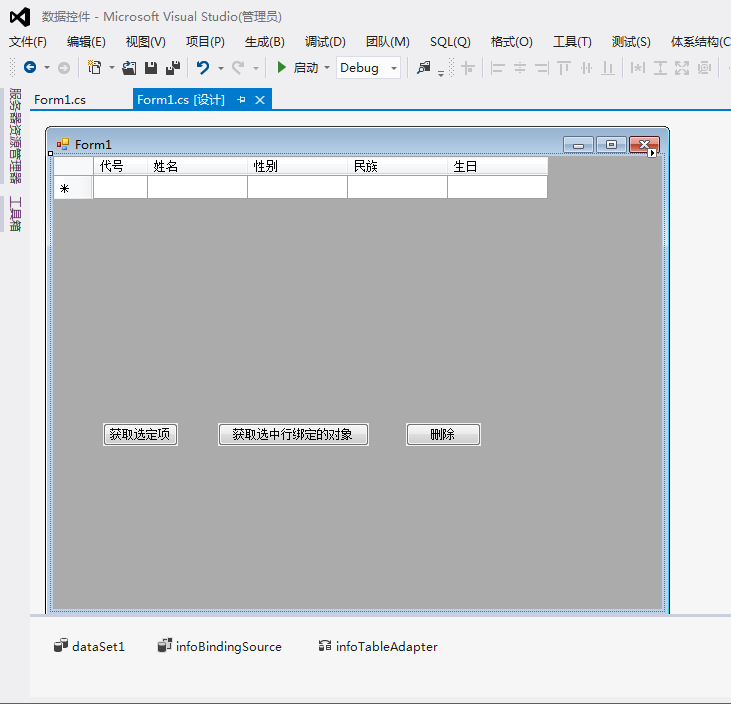Click the Align to Grid icon
Image resolution: width=731 pixels, height=704 pixels.
(x=468, y=68)
